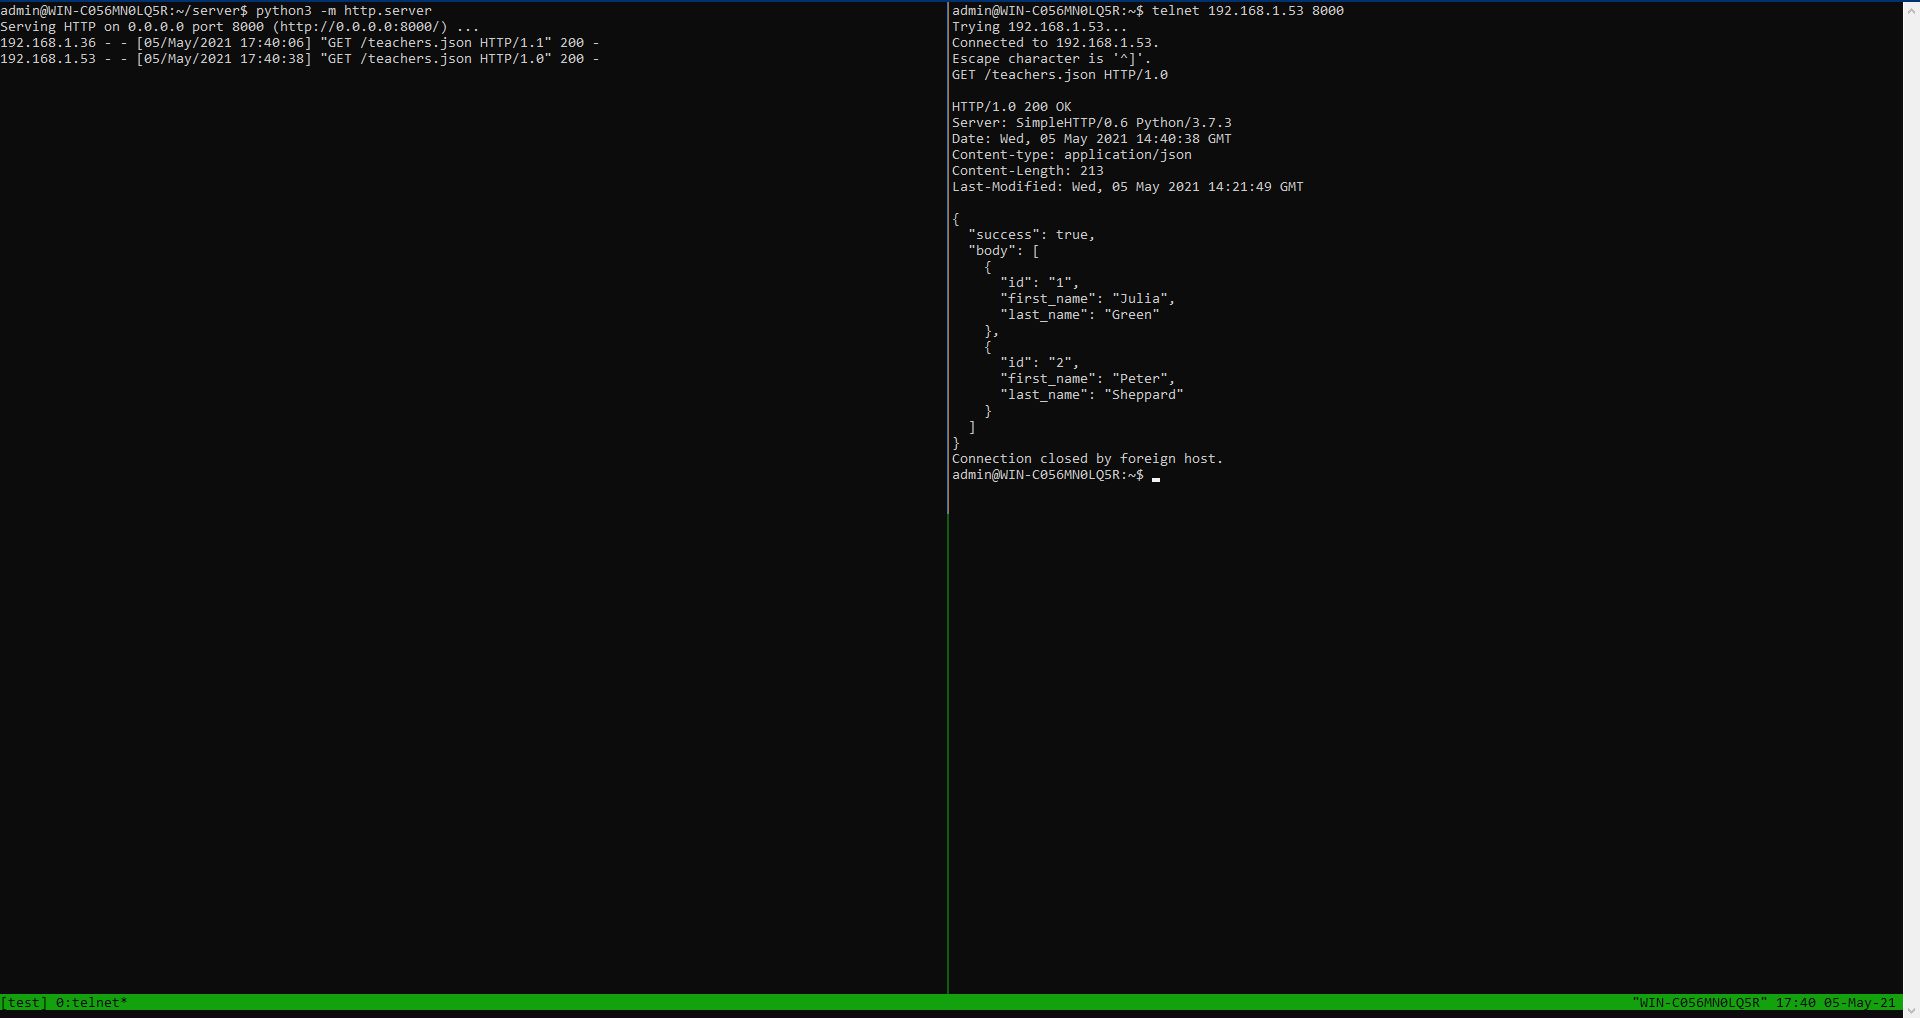Click the '"id": "1"' JSON line

[x=1040, y=283]
